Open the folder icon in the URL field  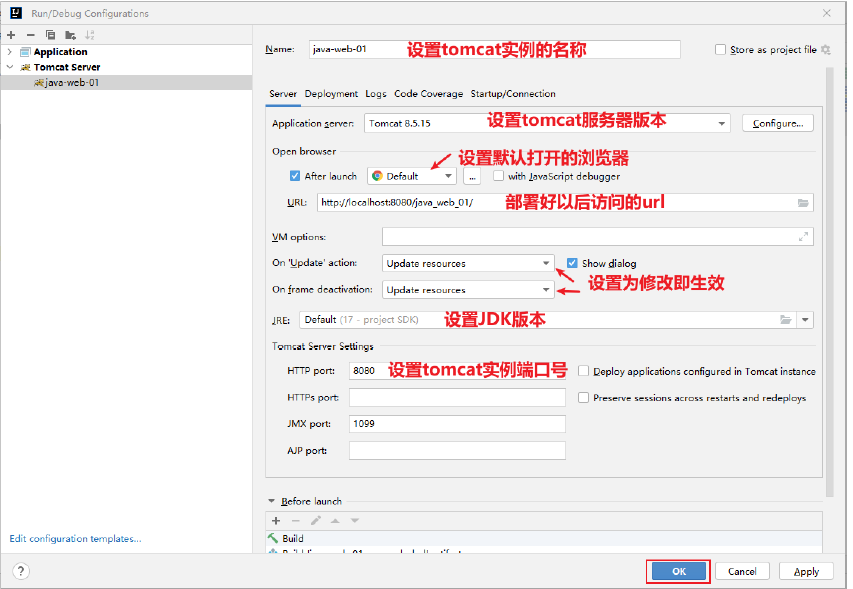pyautogui.click(x=803, y=203)
